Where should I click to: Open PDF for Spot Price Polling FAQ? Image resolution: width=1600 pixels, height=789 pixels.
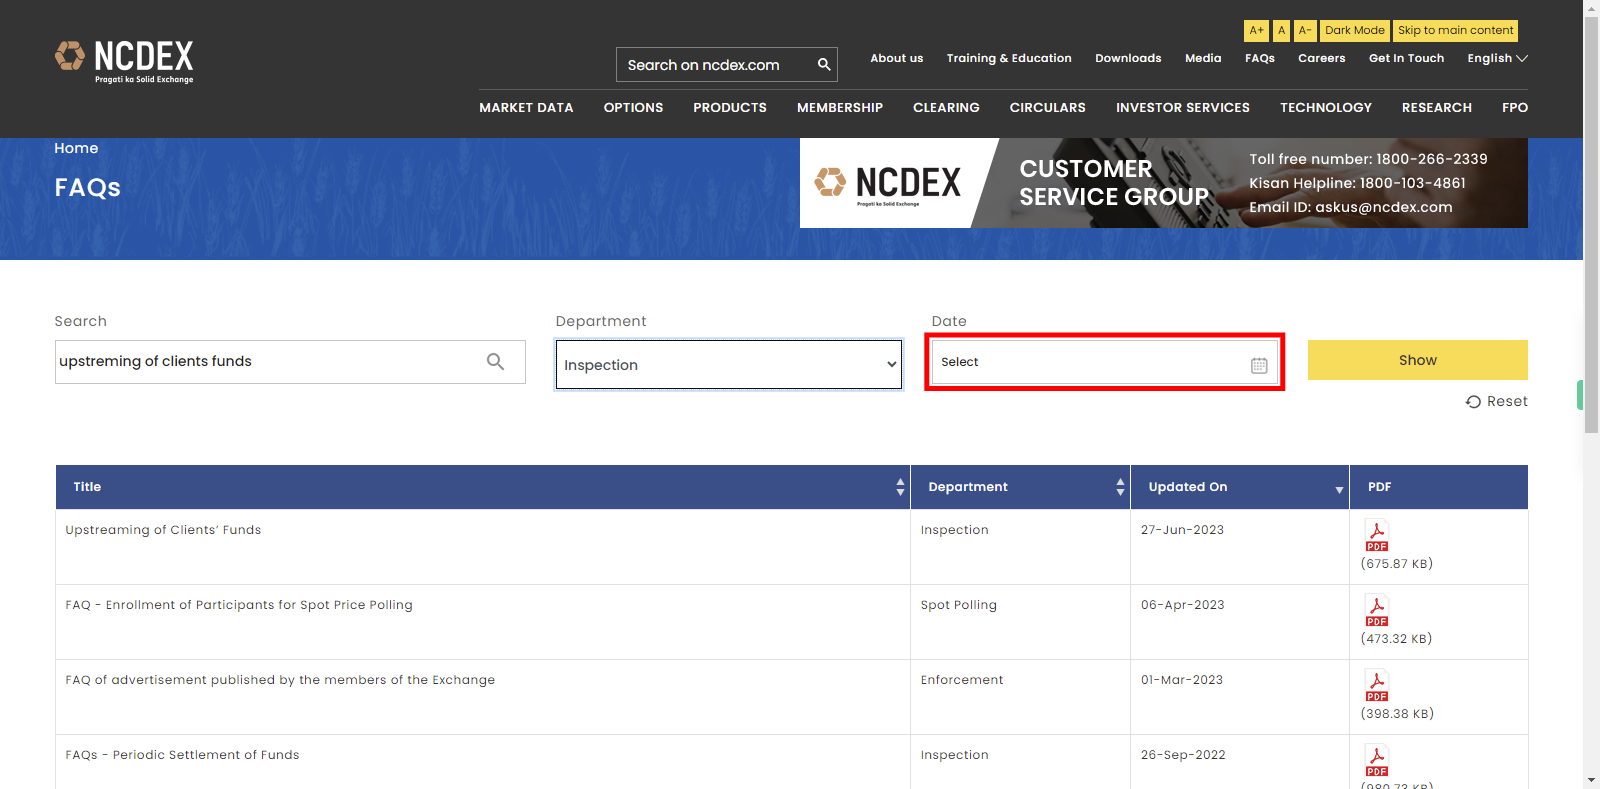1377,611
